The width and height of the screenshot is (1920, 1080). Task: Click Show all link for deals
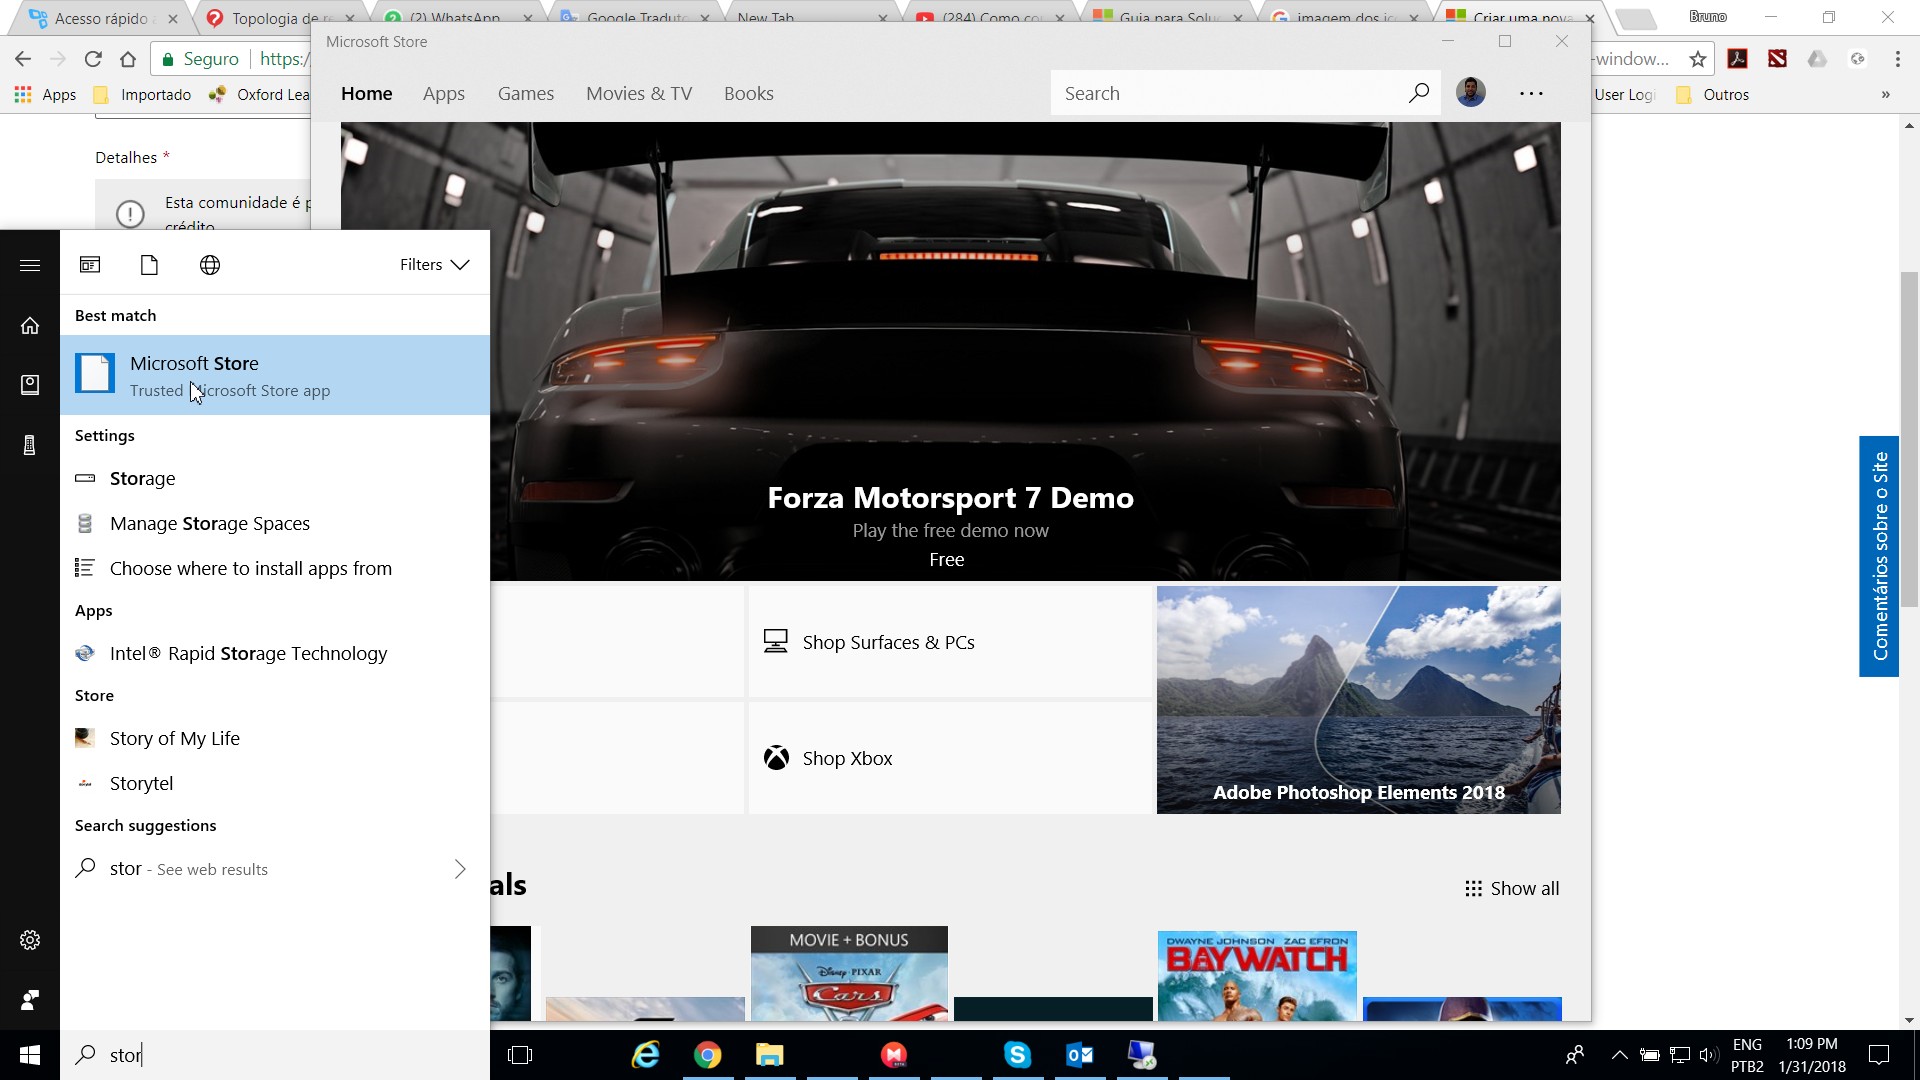pos(1512,888)
